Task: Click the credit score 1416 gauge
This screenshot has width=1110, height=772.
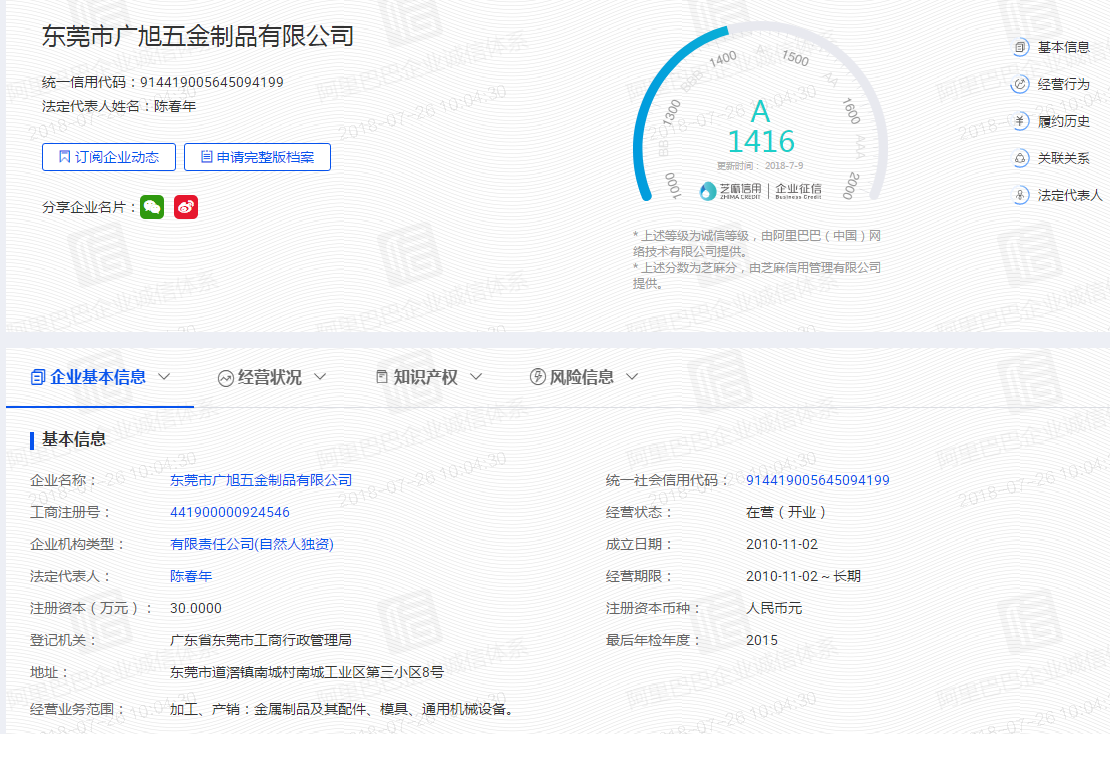Action: point(760,140)
